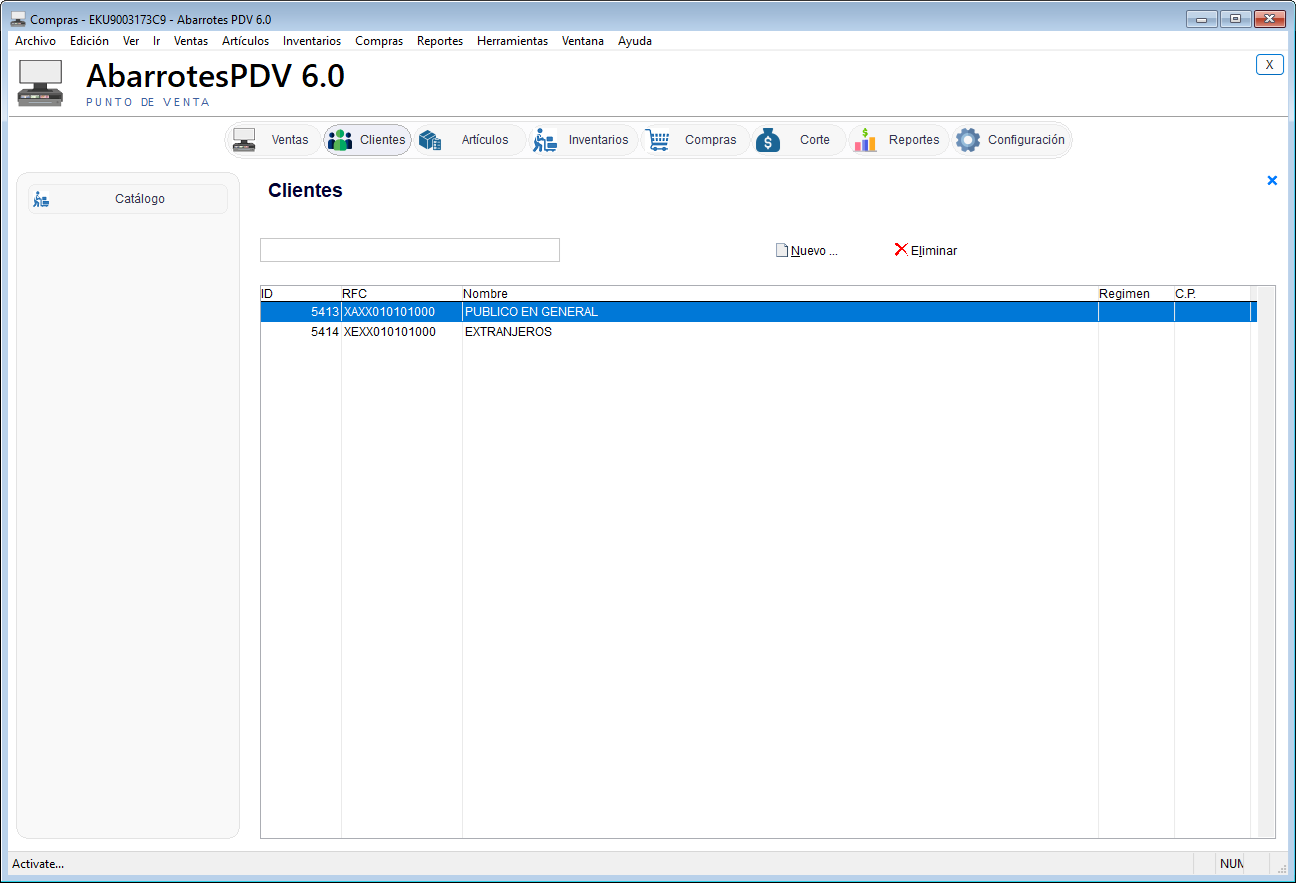This screenshot has height=883, width=1296.
Task: Click the Catálogo sidebar button label
Action: (140, 199)
